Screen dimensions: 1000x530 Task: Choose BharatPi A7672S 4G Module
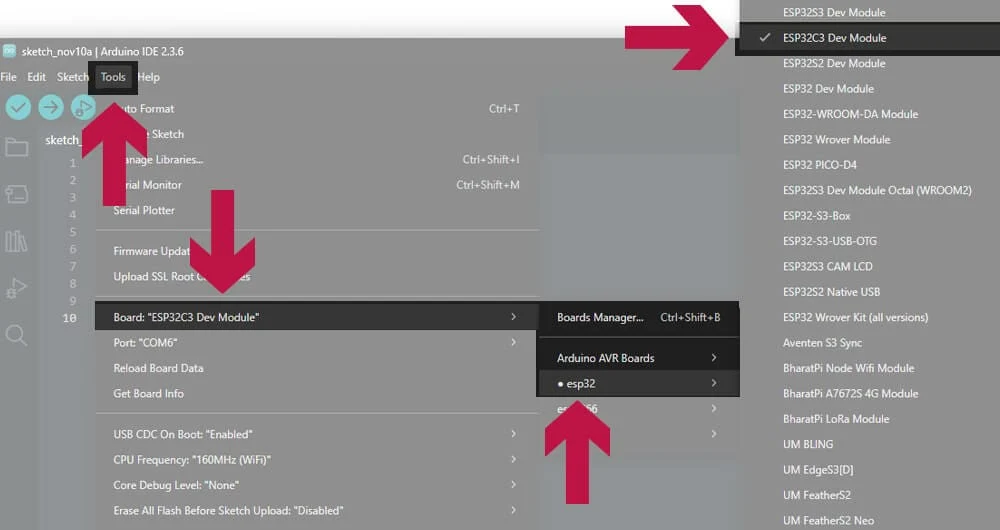tap(867, 394)
